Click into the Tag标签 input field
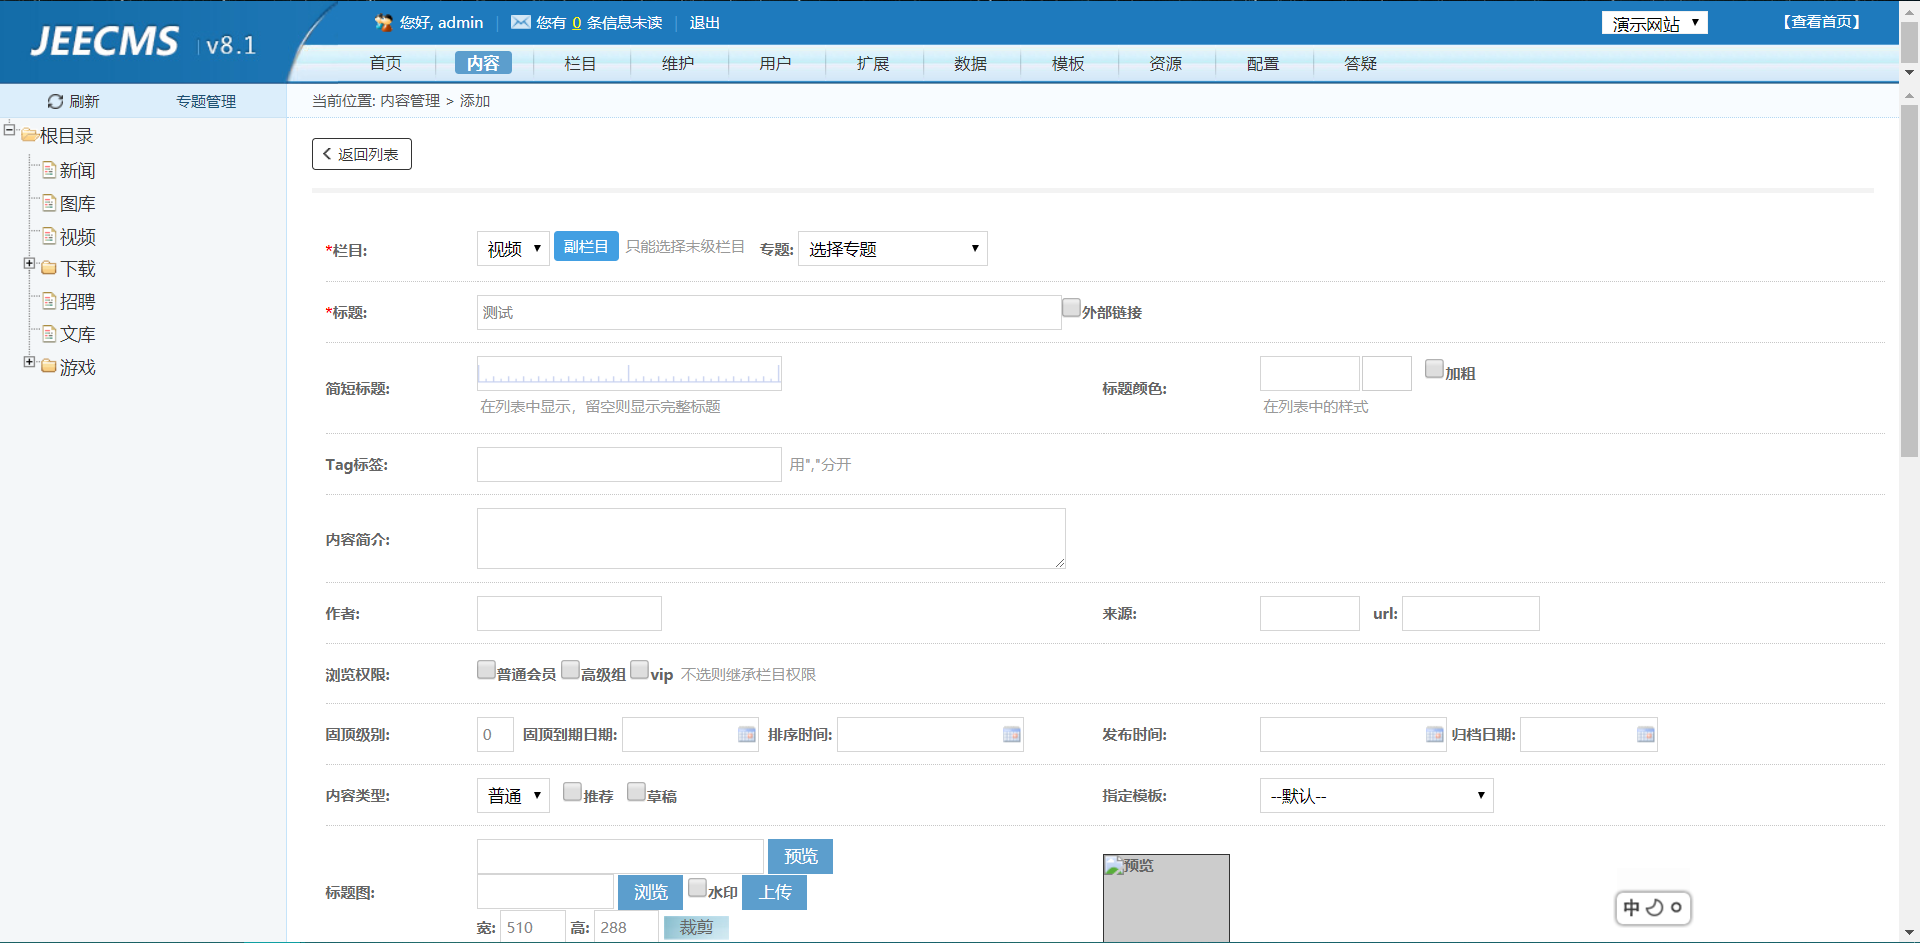1920x943 pixels. 628,465
